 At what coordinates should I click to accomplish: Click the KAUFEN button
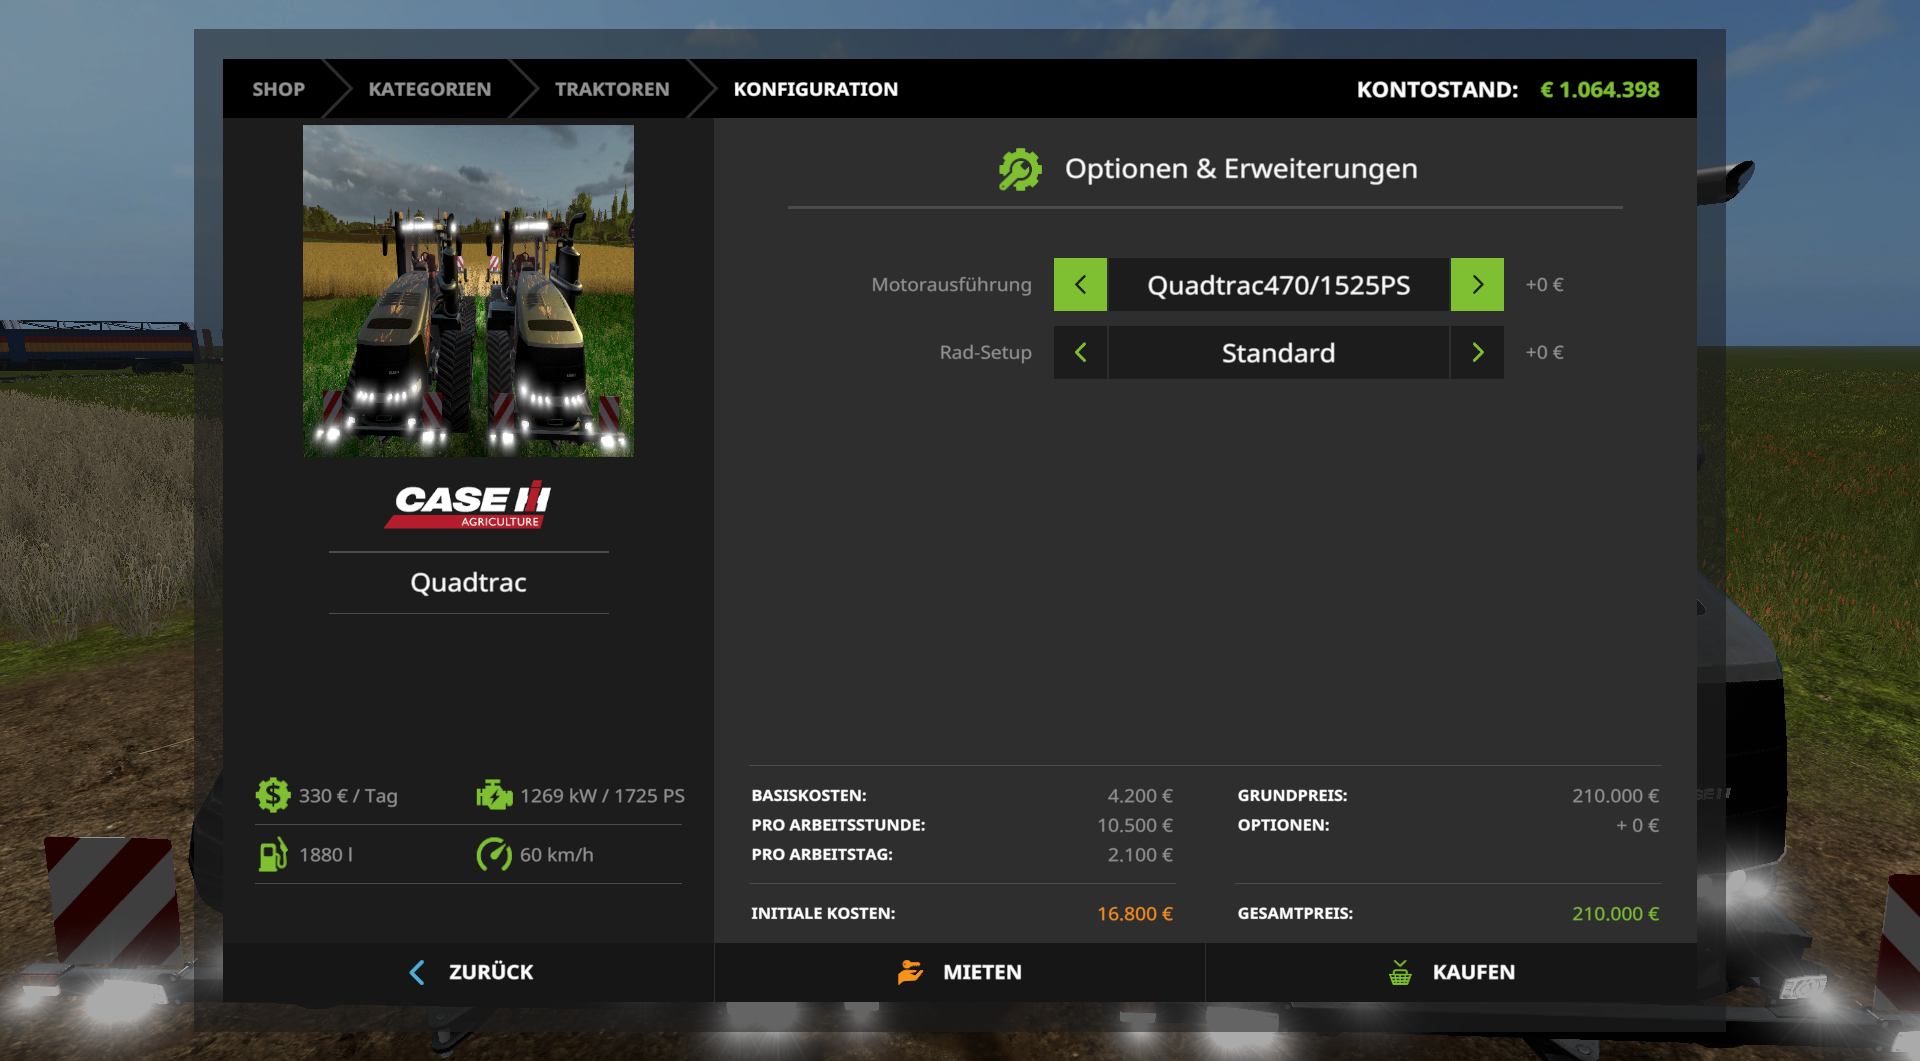tap(1451, 972)
